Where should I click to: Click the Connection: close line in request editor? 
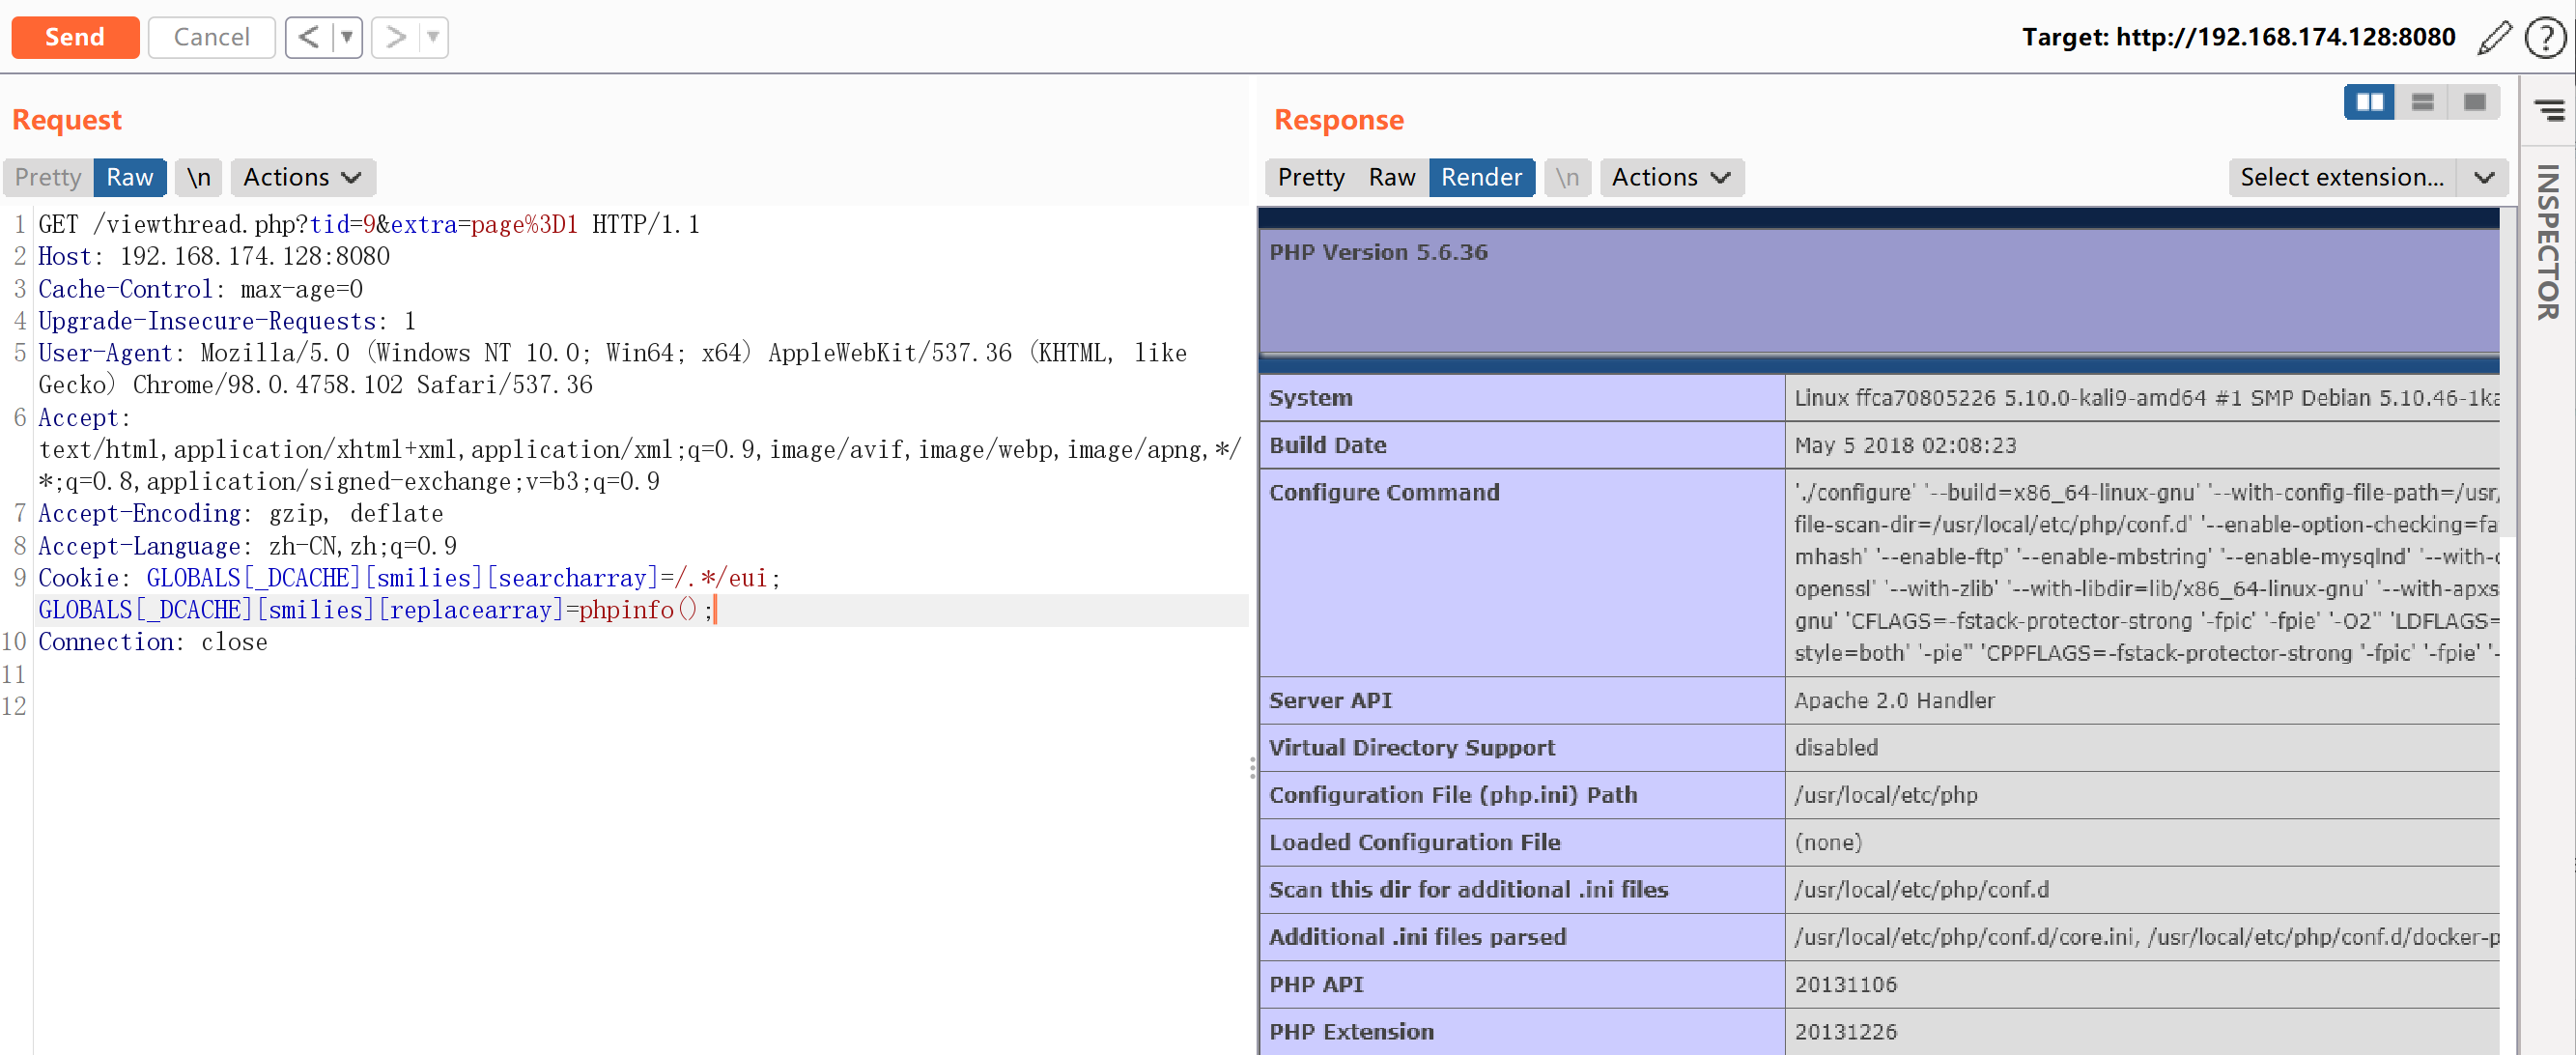click(x=152, y=642)
